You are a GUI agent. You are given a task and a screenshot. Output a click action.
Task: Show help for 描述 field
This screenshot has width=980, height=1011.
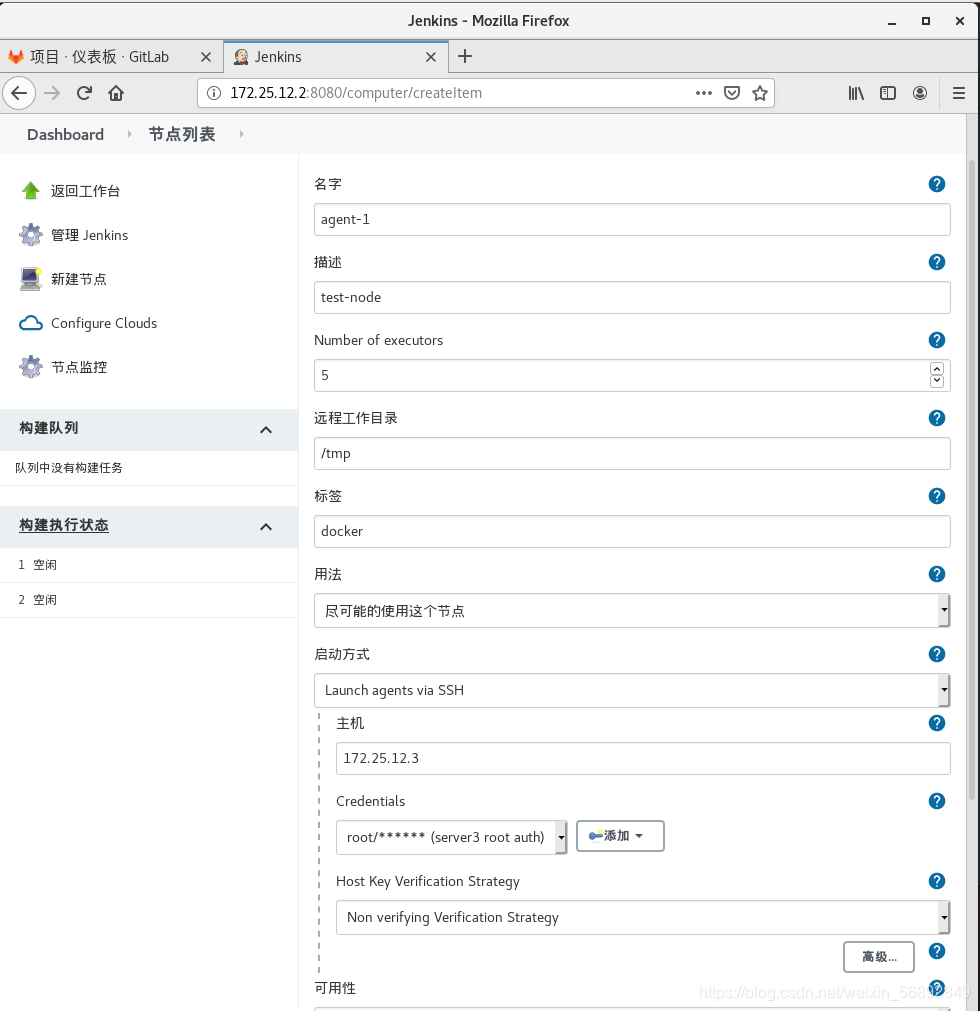click(937, 262)
